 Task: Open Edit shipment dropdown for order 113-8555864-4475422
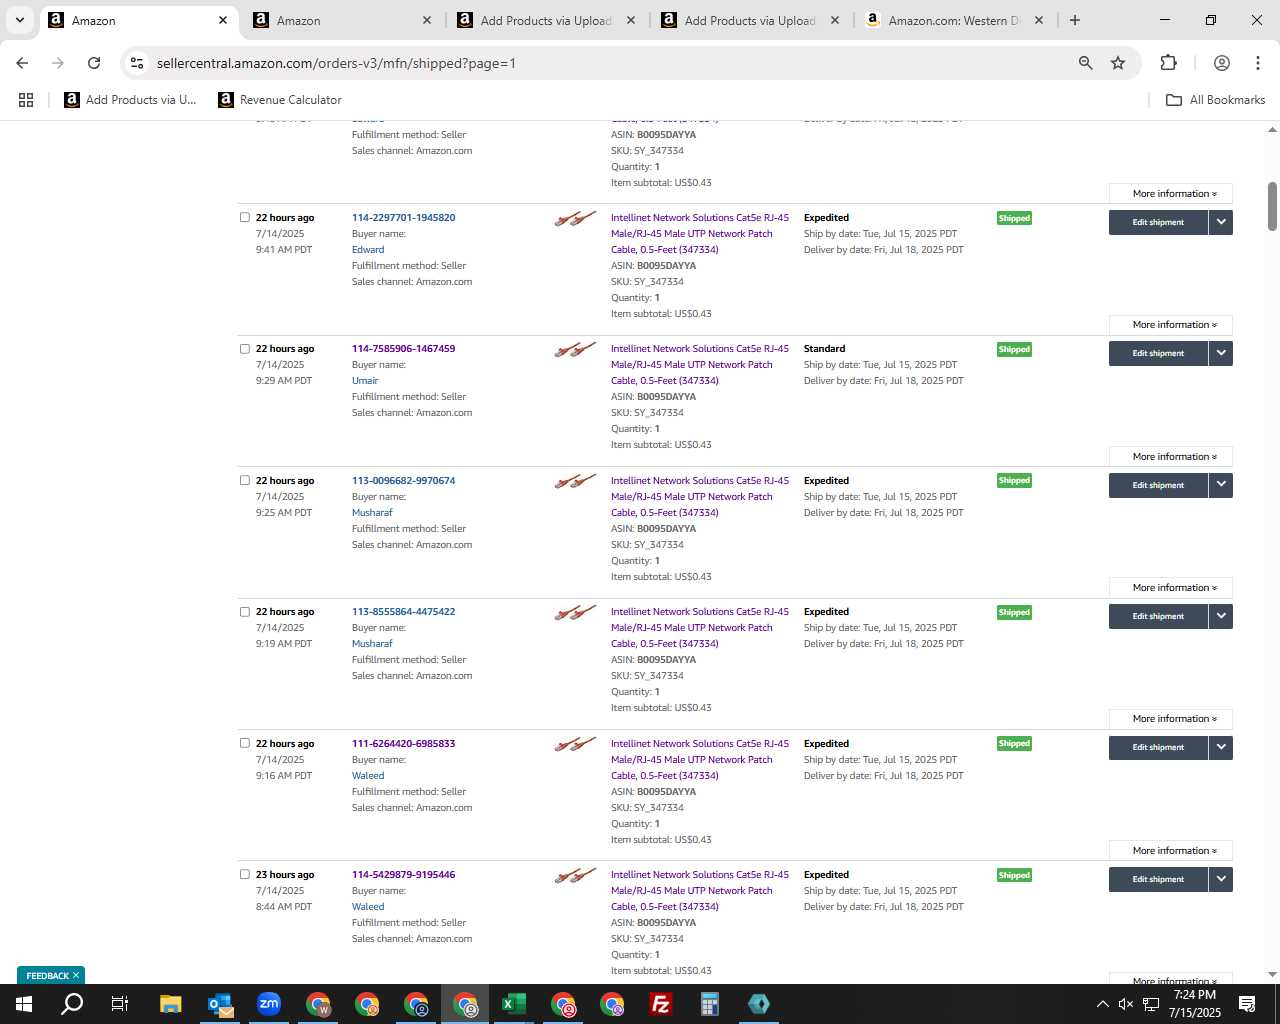[x=1221, y=616]
